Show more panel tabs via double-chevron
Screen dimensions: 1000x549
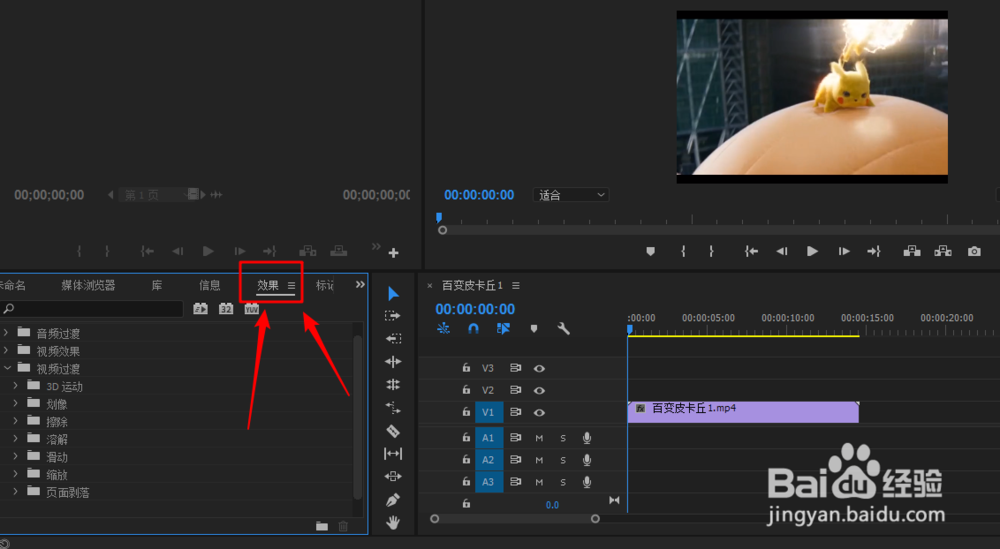pos(360,284)
